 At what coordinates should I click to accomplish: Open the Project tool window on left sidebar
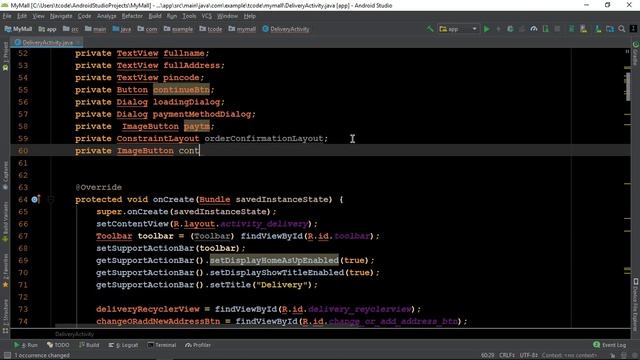click(5, 57)
